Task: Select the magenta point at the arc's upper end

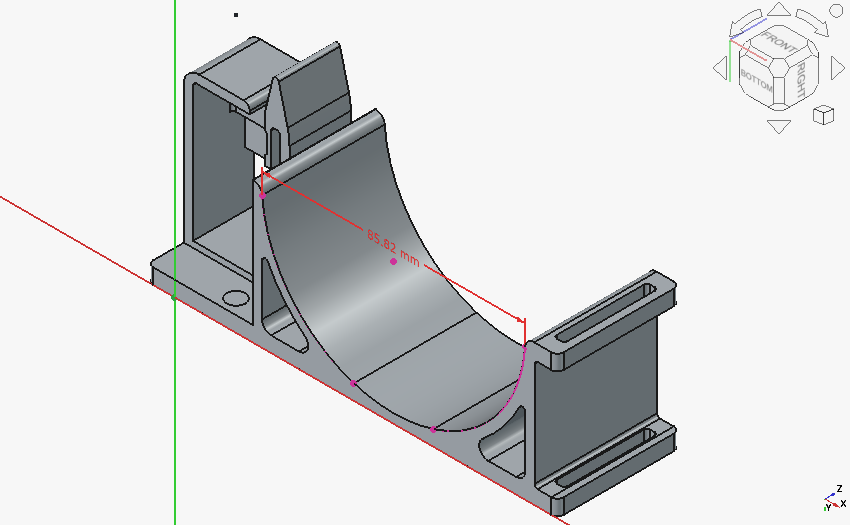Action: pyautogui.click(x=262, y=195)
